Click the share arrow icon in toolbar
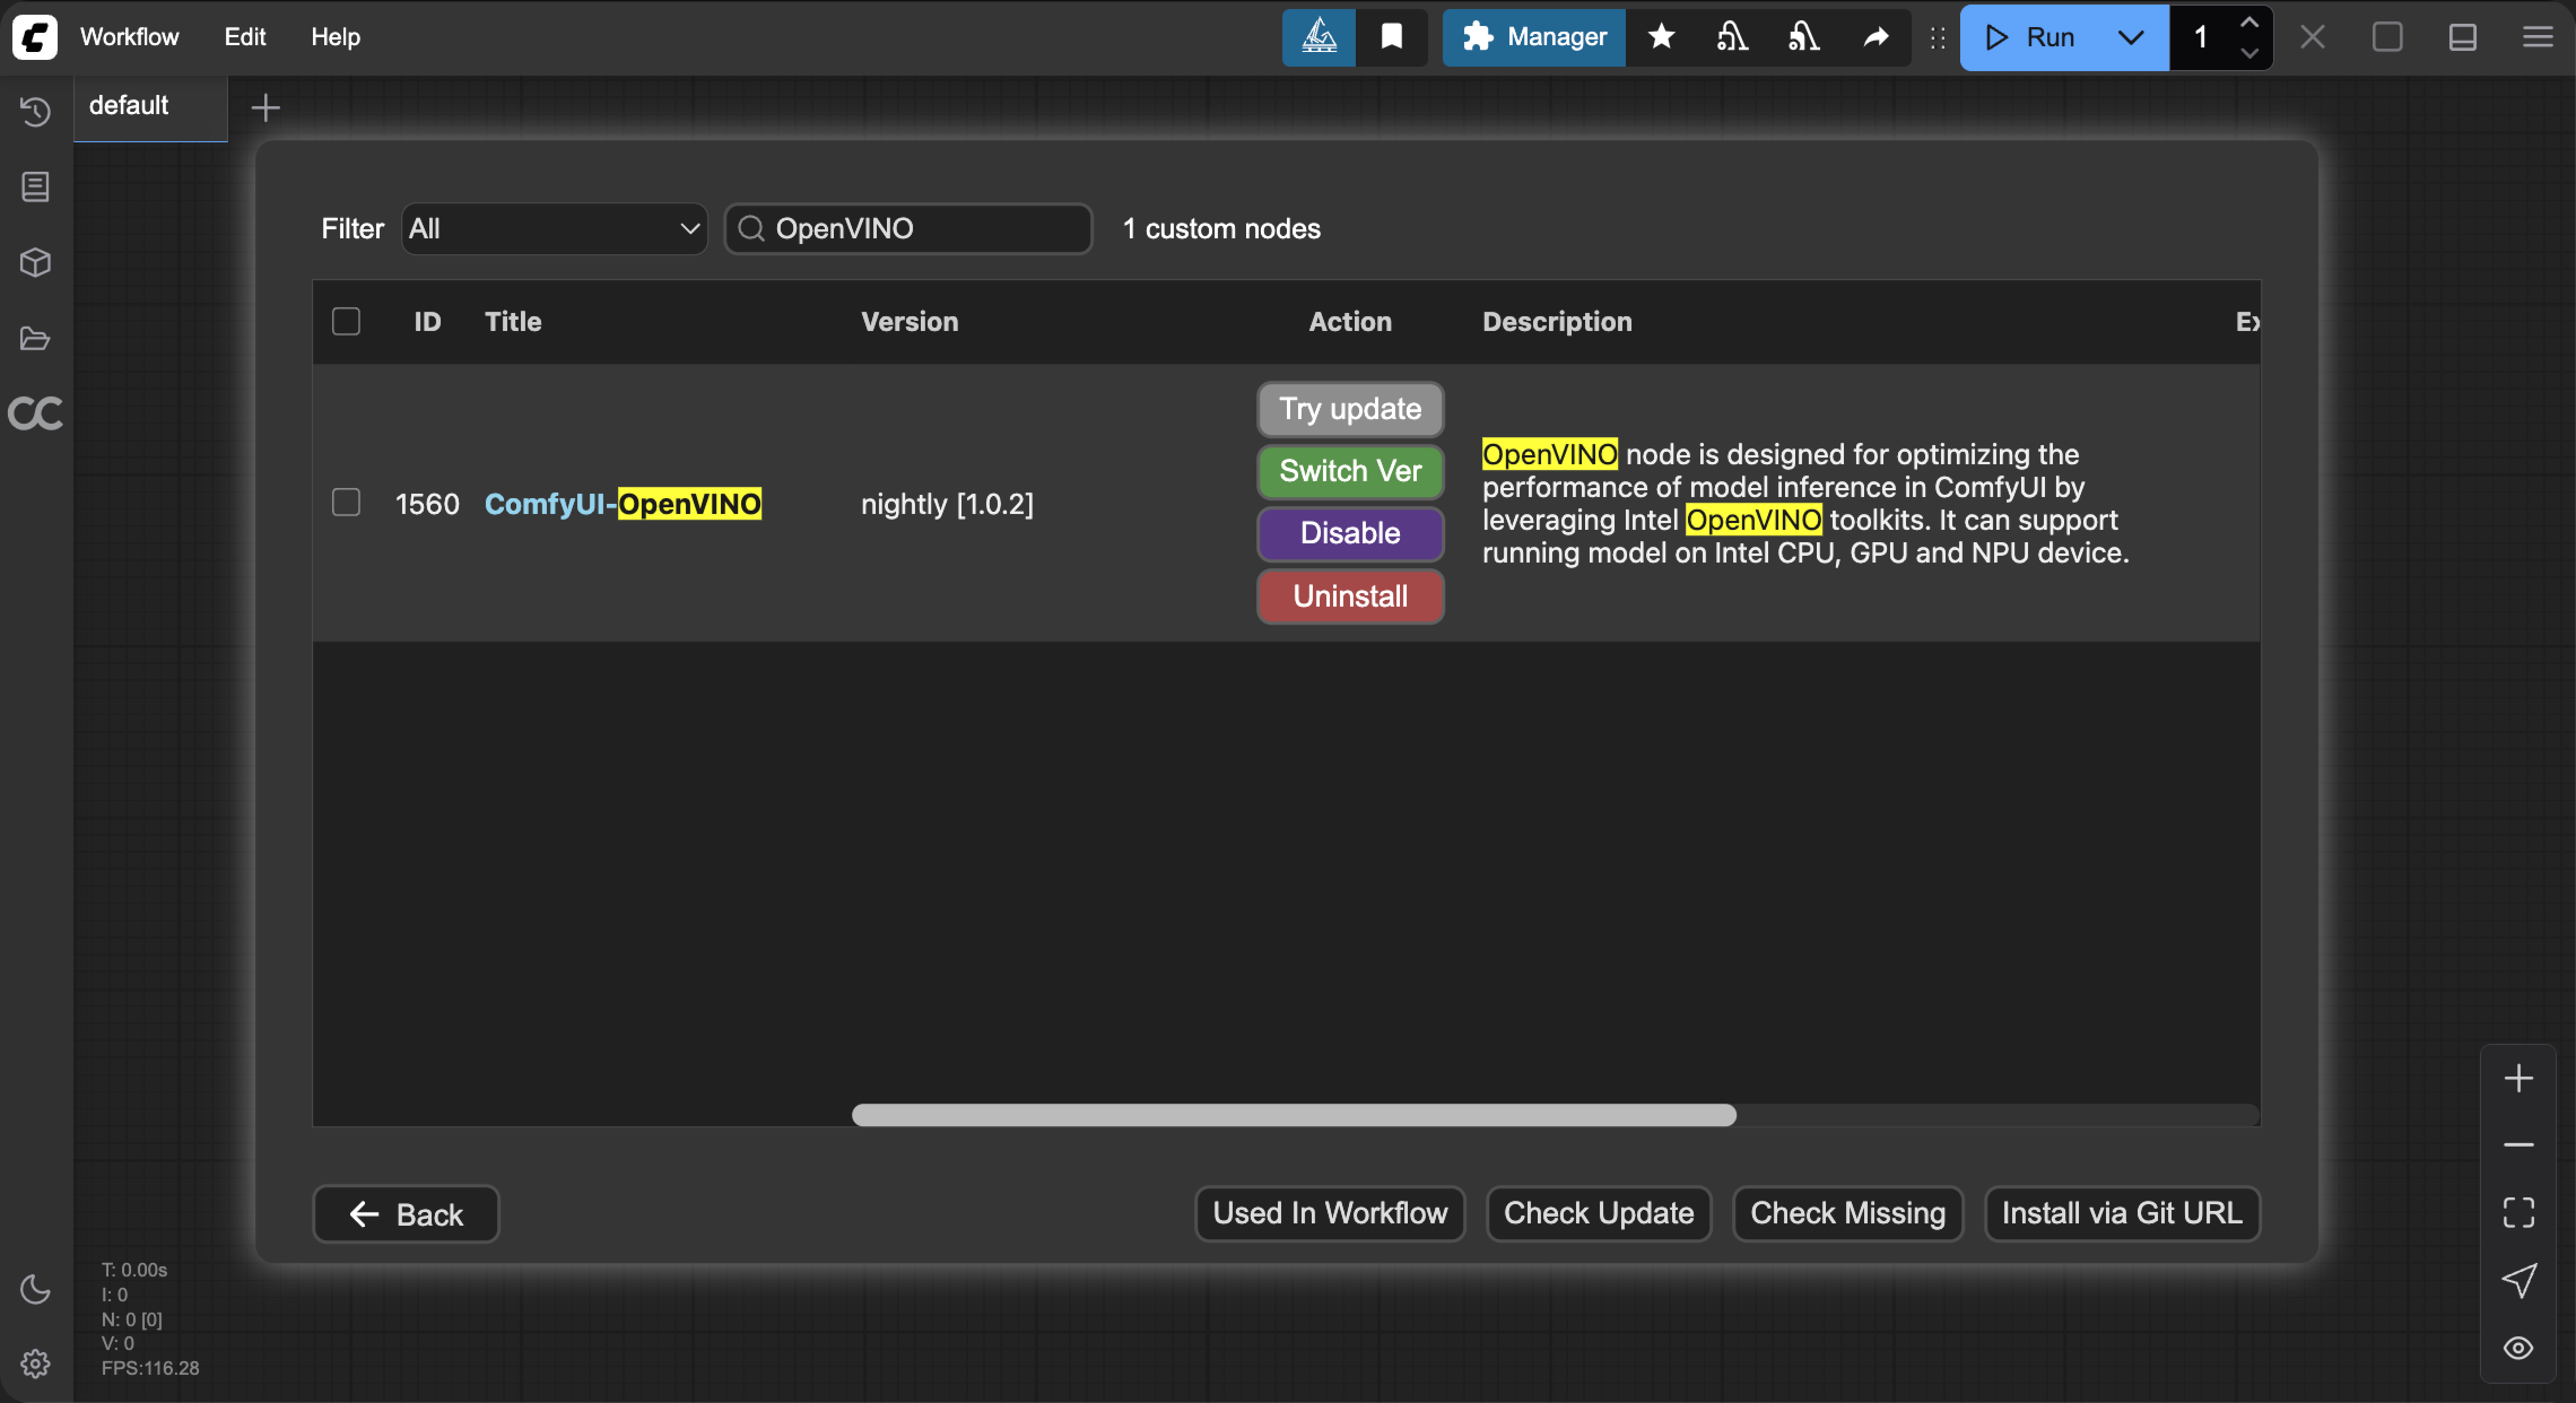Viewport: 2576px width, 1403px height. click(1876, 37)
